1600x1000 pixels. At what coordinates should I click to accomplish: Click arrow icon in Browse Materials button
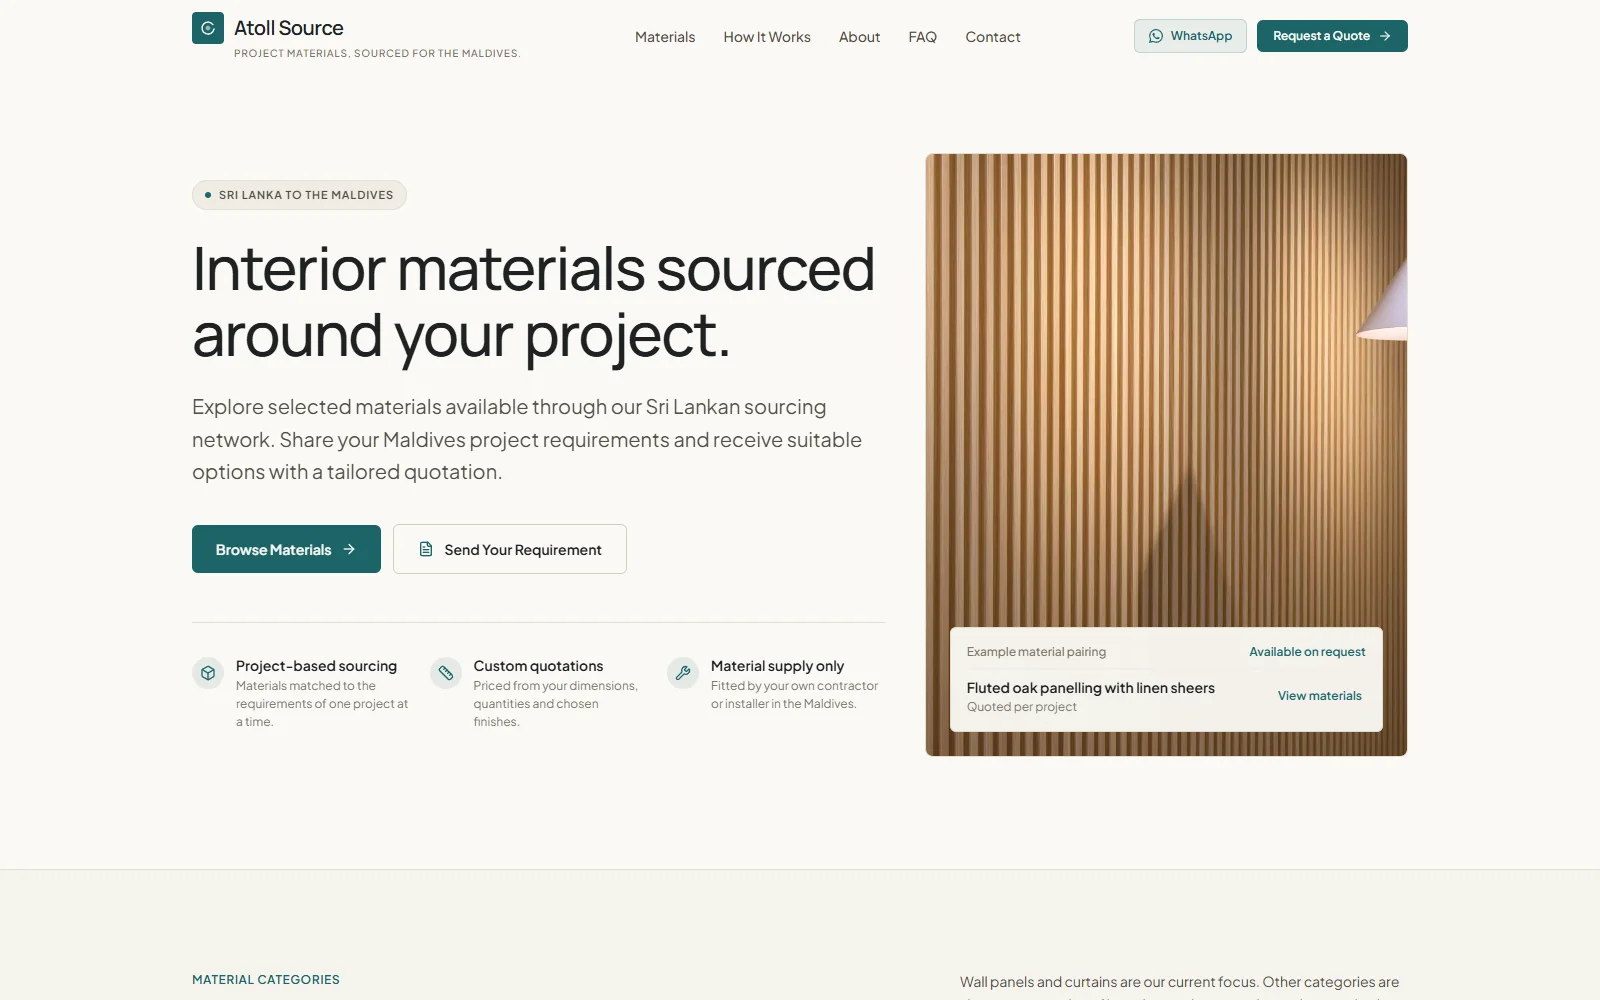(349, 549)
